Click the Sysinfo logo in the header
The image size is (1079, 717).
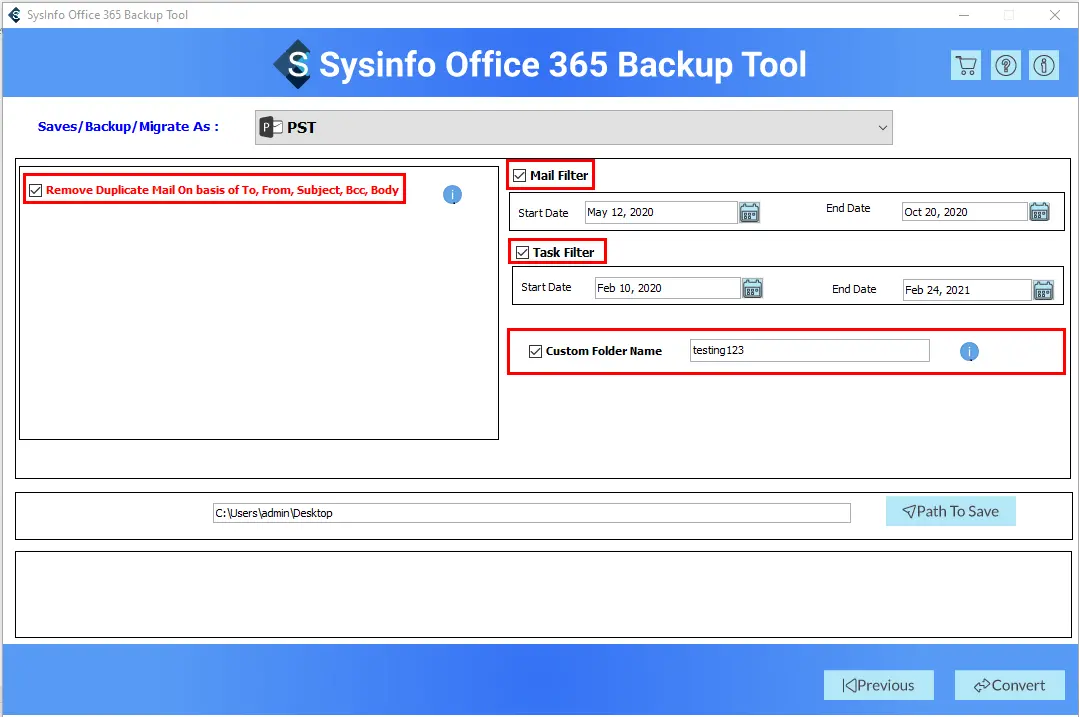click(x=292, y=64)
